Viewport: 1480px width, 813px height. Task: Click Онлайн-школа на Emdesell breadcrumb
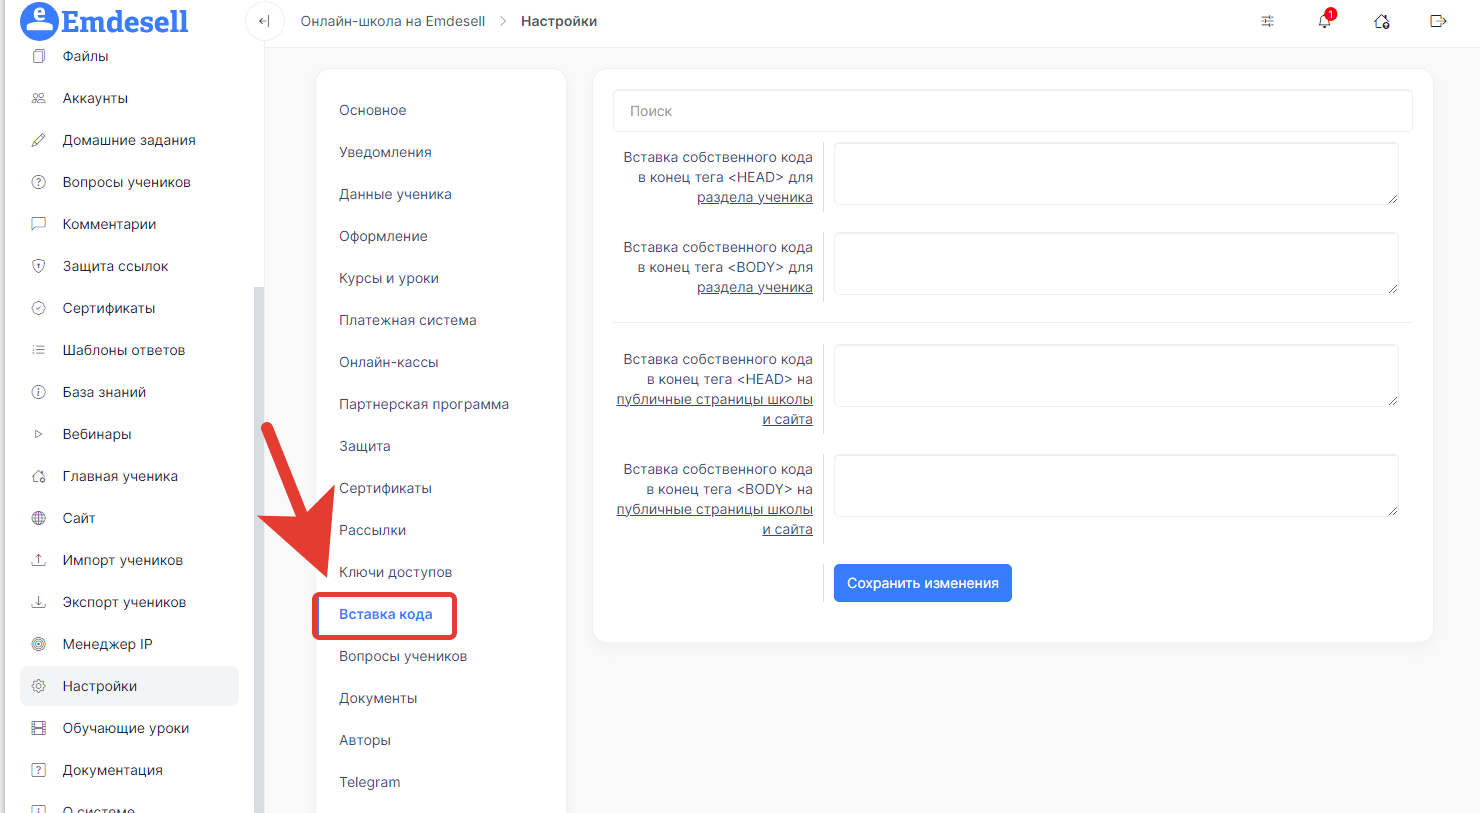click(392, 21)
